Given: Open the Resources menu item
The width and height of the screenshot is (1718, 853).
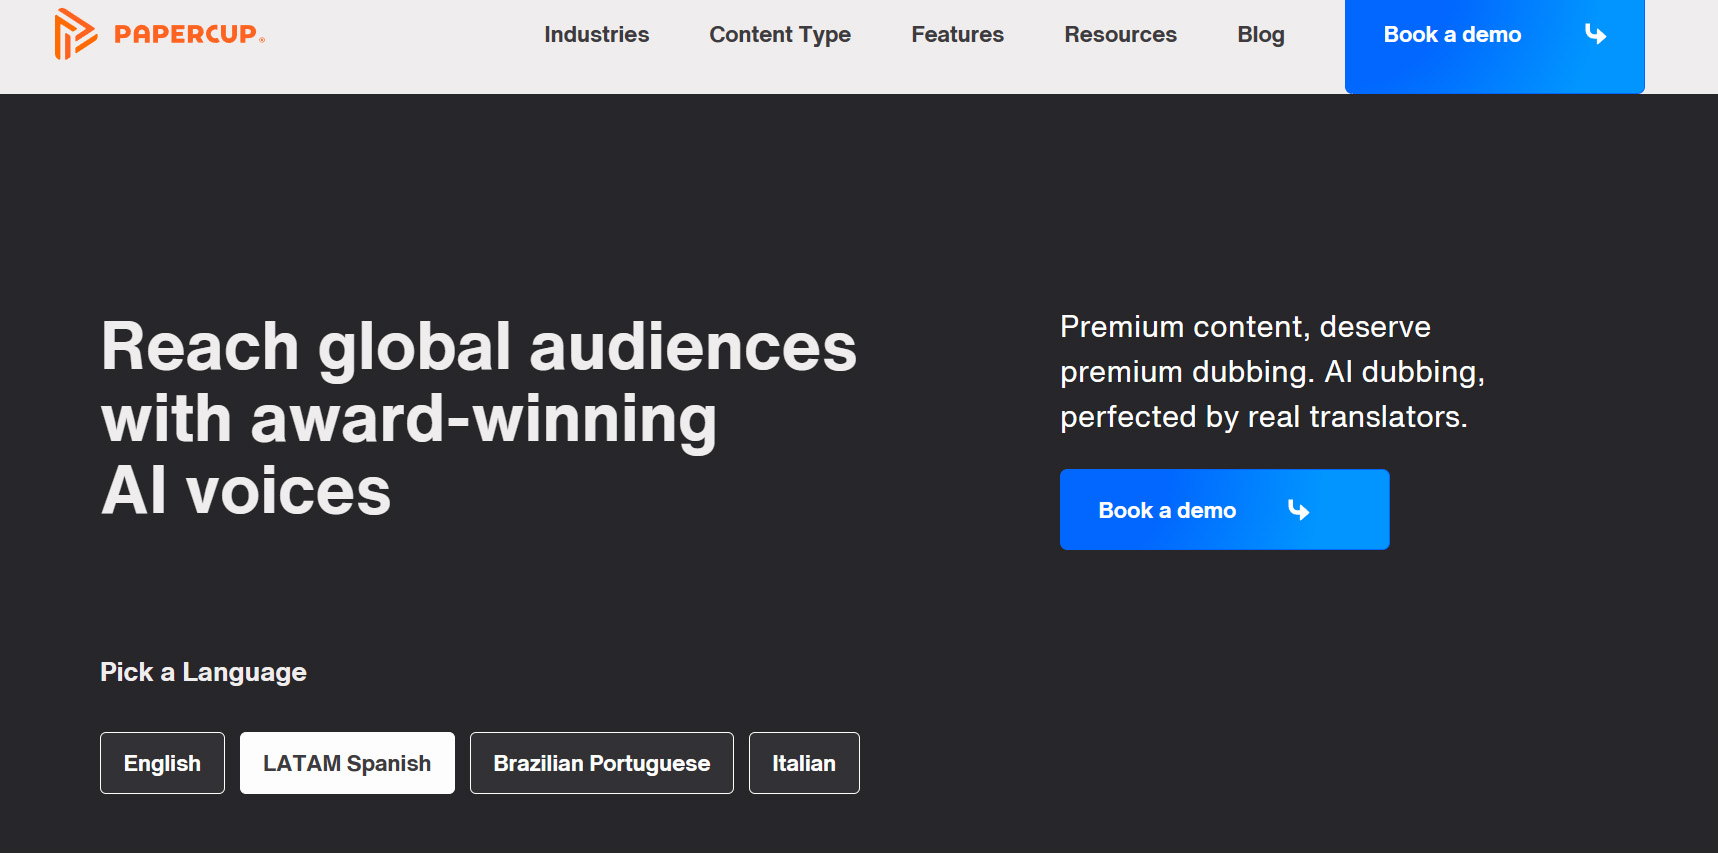Looking at the screenshot, I should (x=1119, y=35).
